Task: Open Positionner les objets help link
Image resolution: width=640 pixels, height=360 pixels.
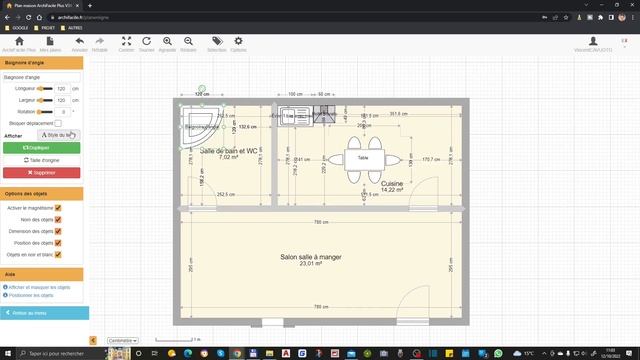Action: pos(31,295)
